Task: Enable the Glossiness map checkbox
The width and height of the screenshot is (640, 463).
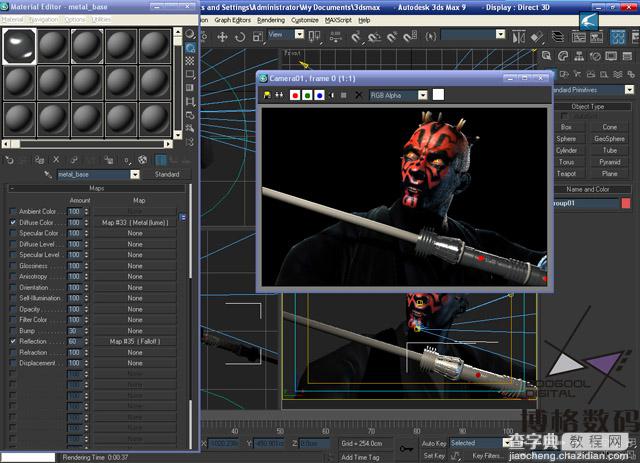Action: coord(13,266)
